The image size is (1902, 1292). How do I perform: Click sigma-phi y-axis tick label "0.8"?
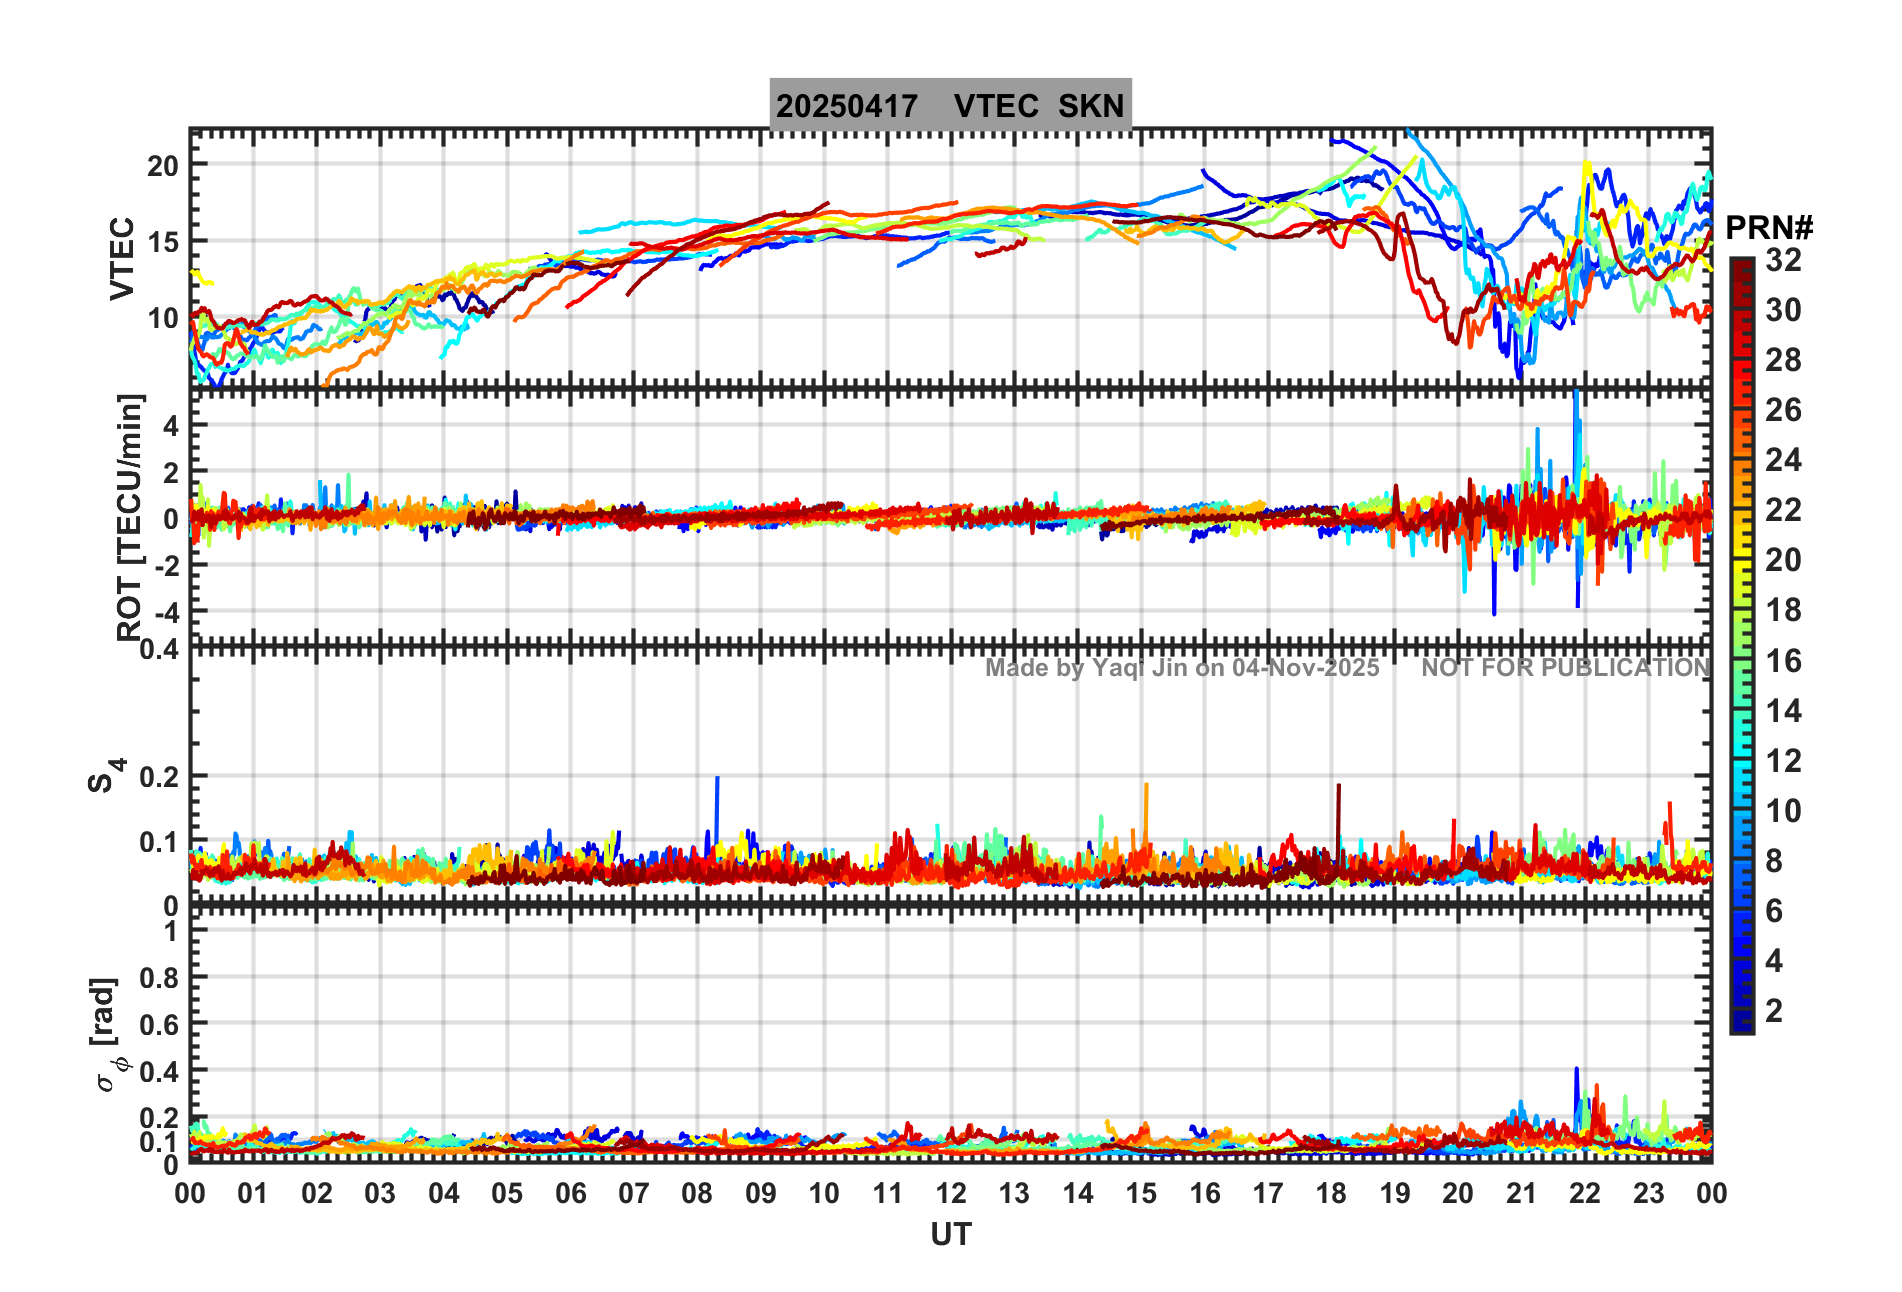[160, 978]
